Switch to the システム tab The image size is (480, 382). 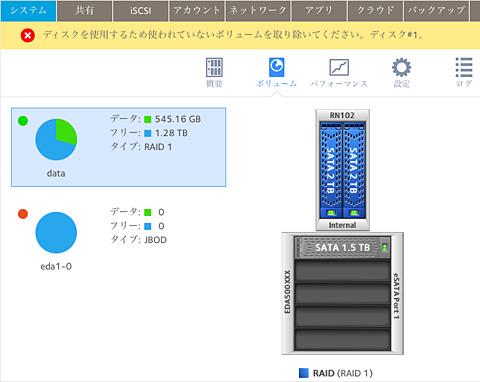(28, 11)
